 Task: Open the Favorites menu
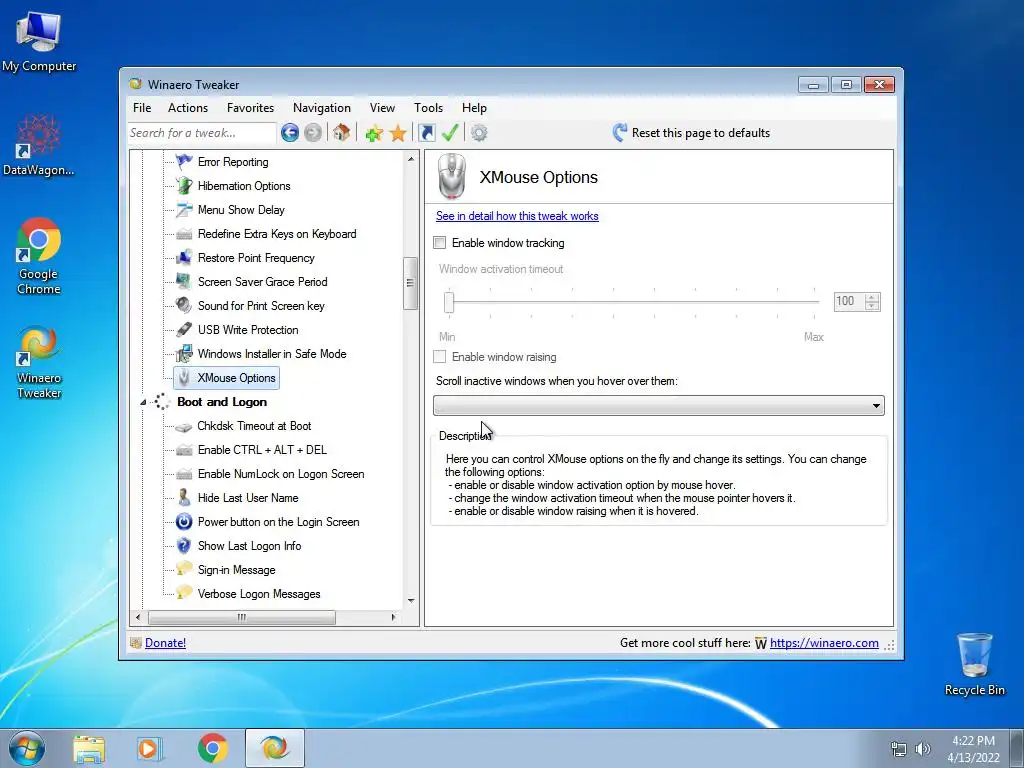coord(250,108)
